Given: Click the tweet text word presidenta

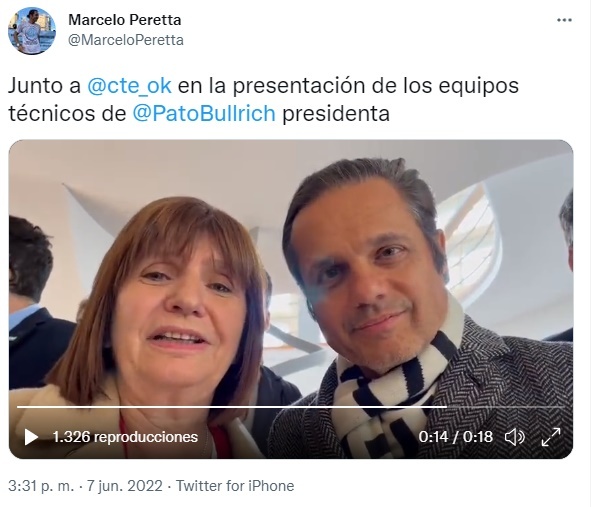Looking at the screenshot, I should 336,113.
